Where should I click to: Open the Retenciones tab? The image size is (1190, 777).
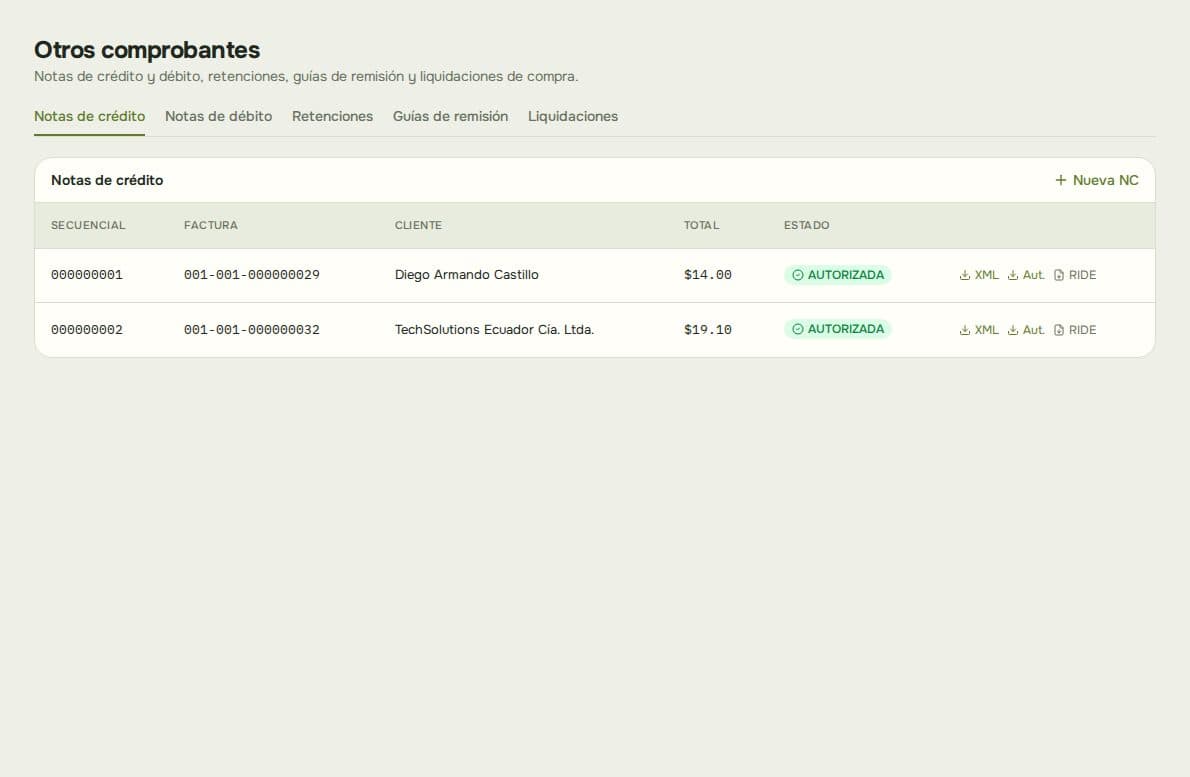332,116
